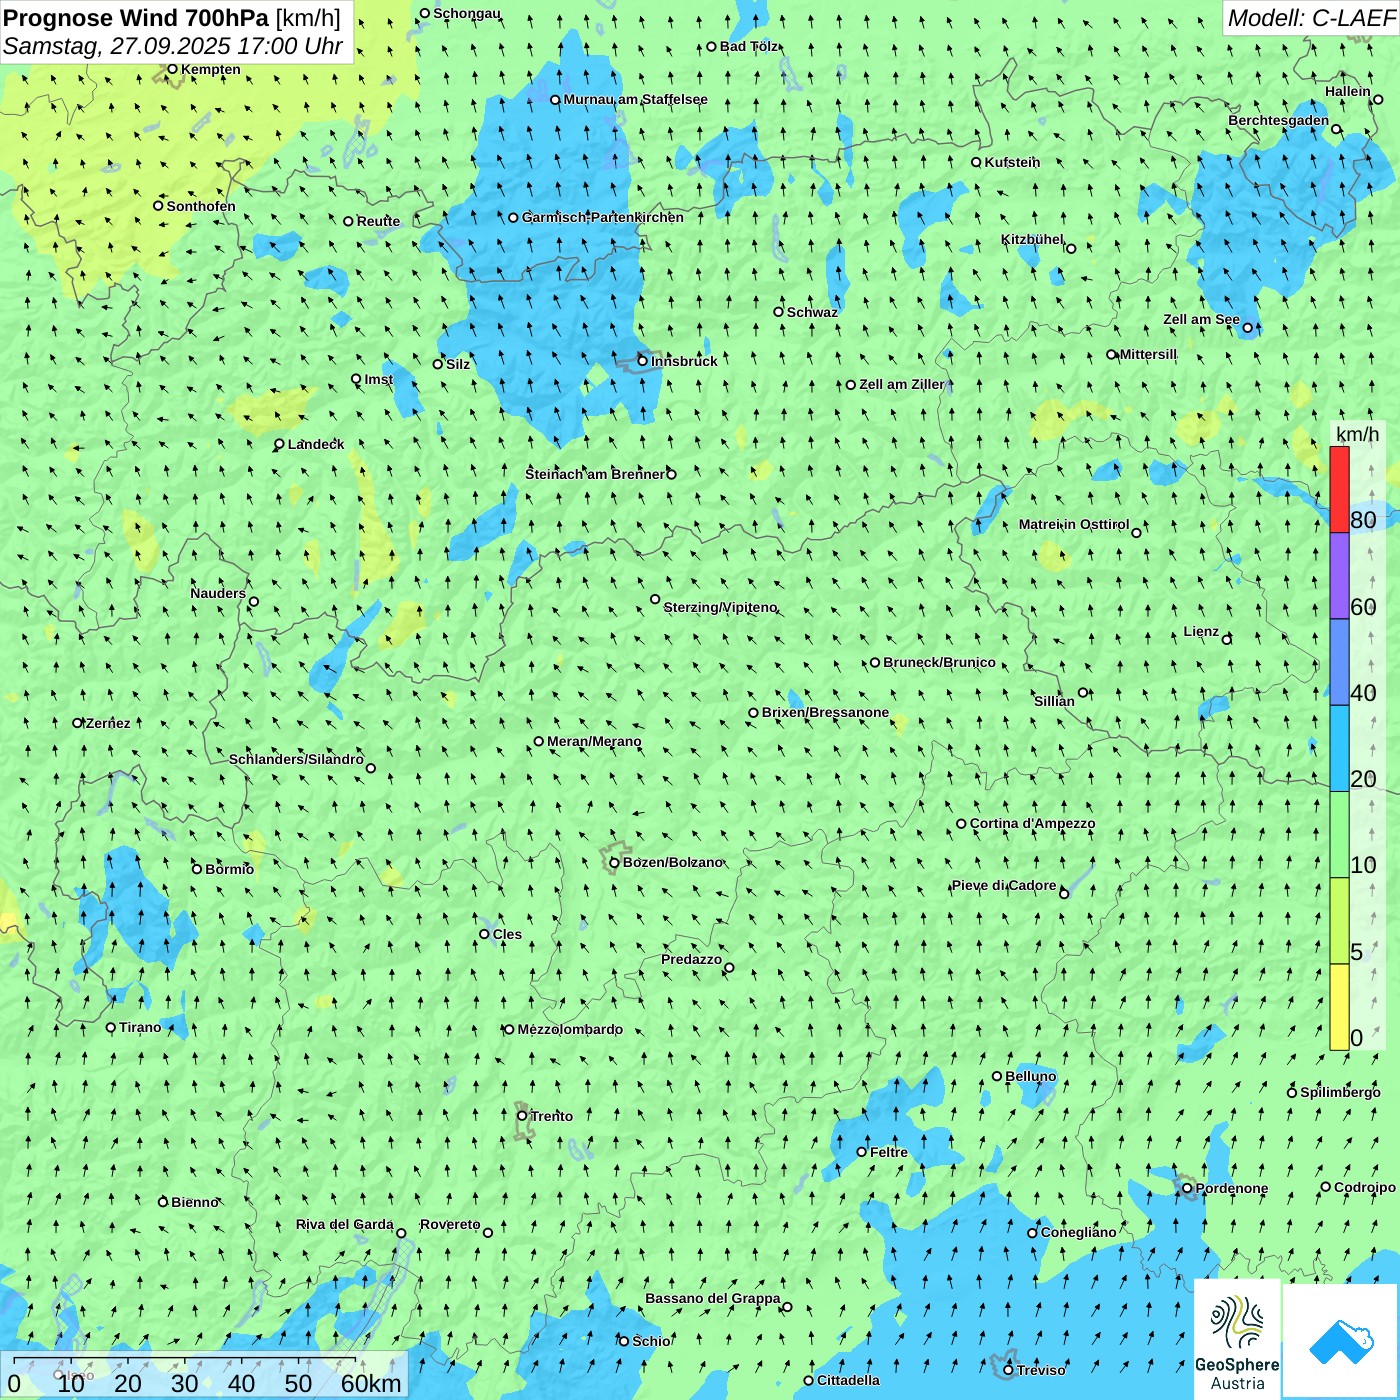
Task: Click the Kufstein label
Action: pos(1012,162)
